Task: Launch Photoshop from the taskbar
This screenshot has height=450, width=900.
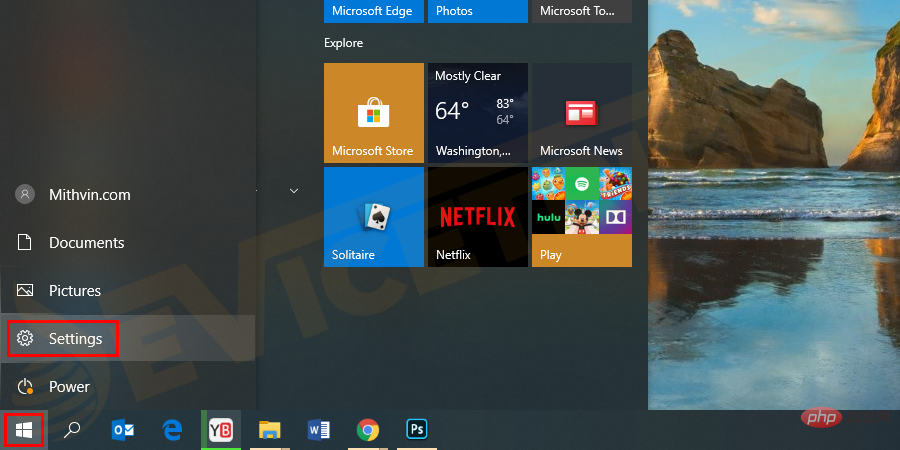Action: pyautogui.click(x=417, y=430)
